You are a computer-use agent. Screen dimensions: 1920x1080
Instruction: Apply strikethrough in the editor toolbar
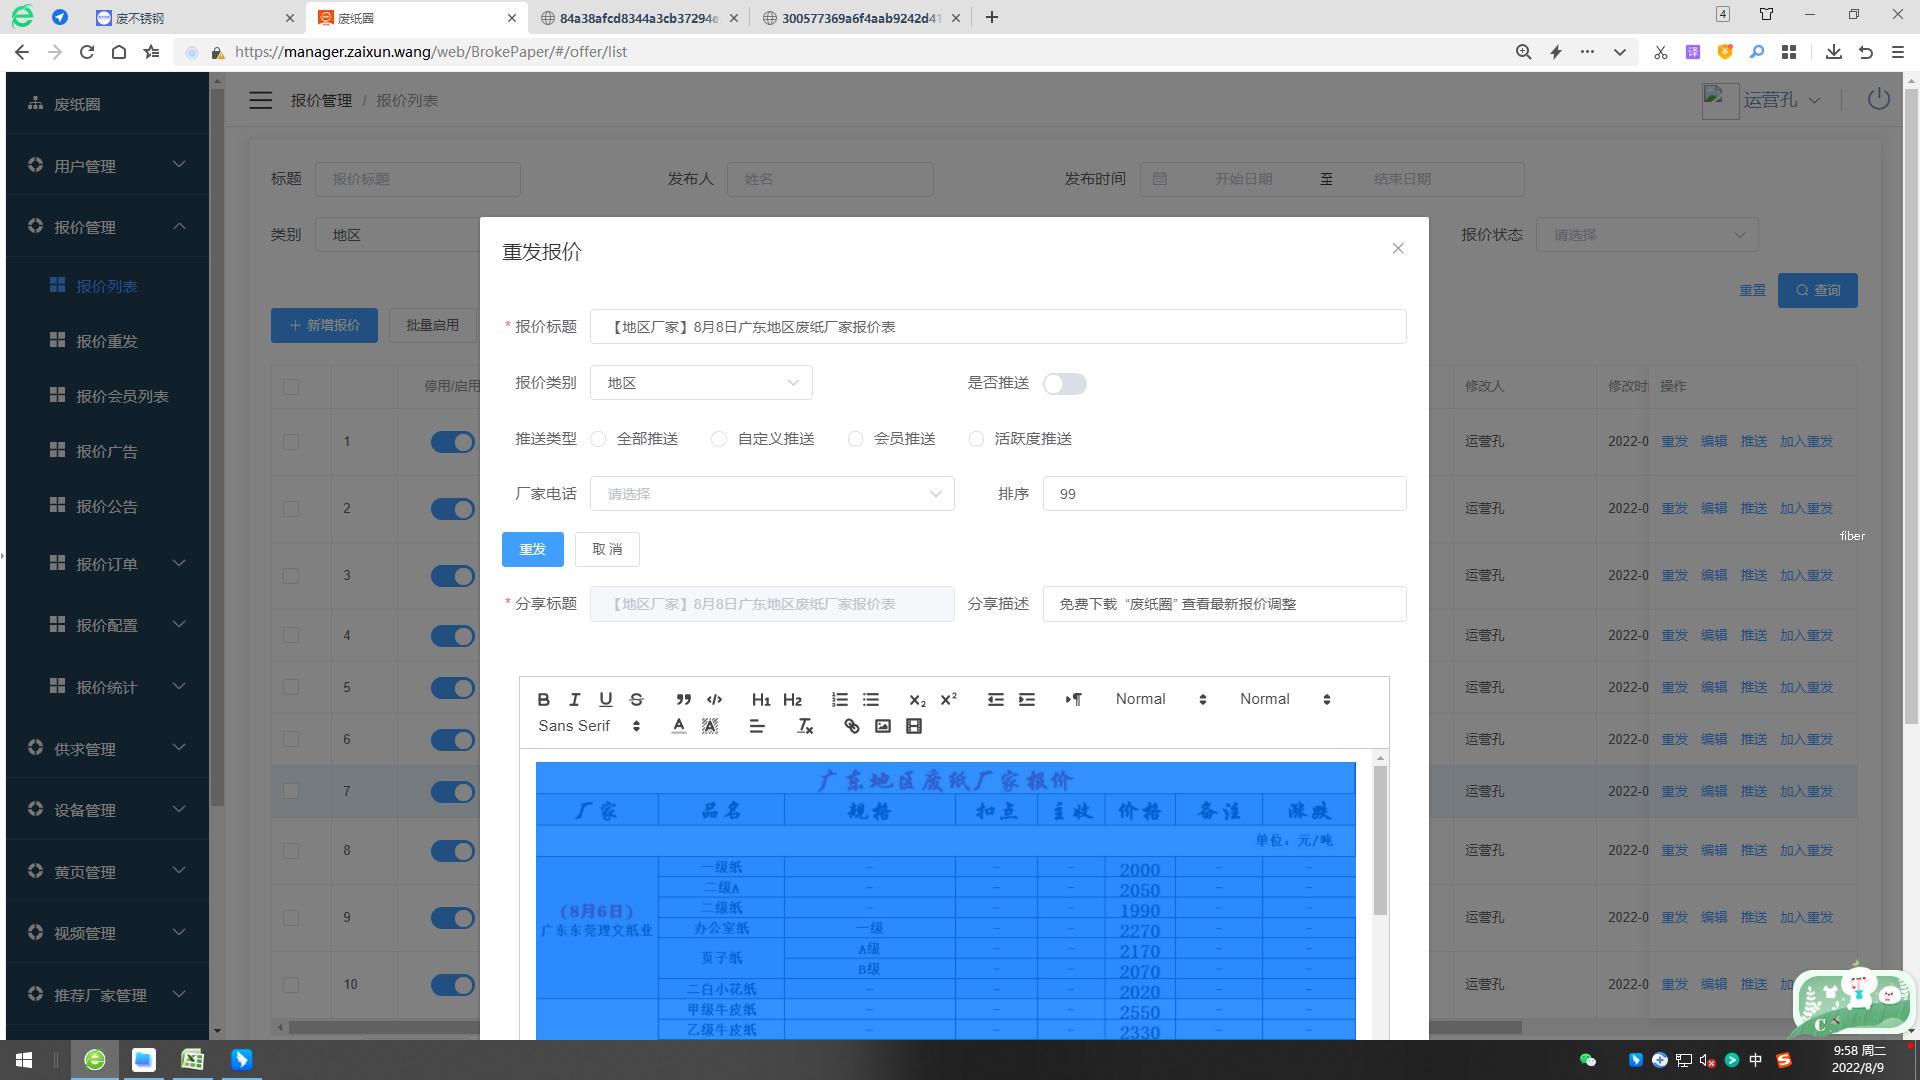tap(636, 700)
